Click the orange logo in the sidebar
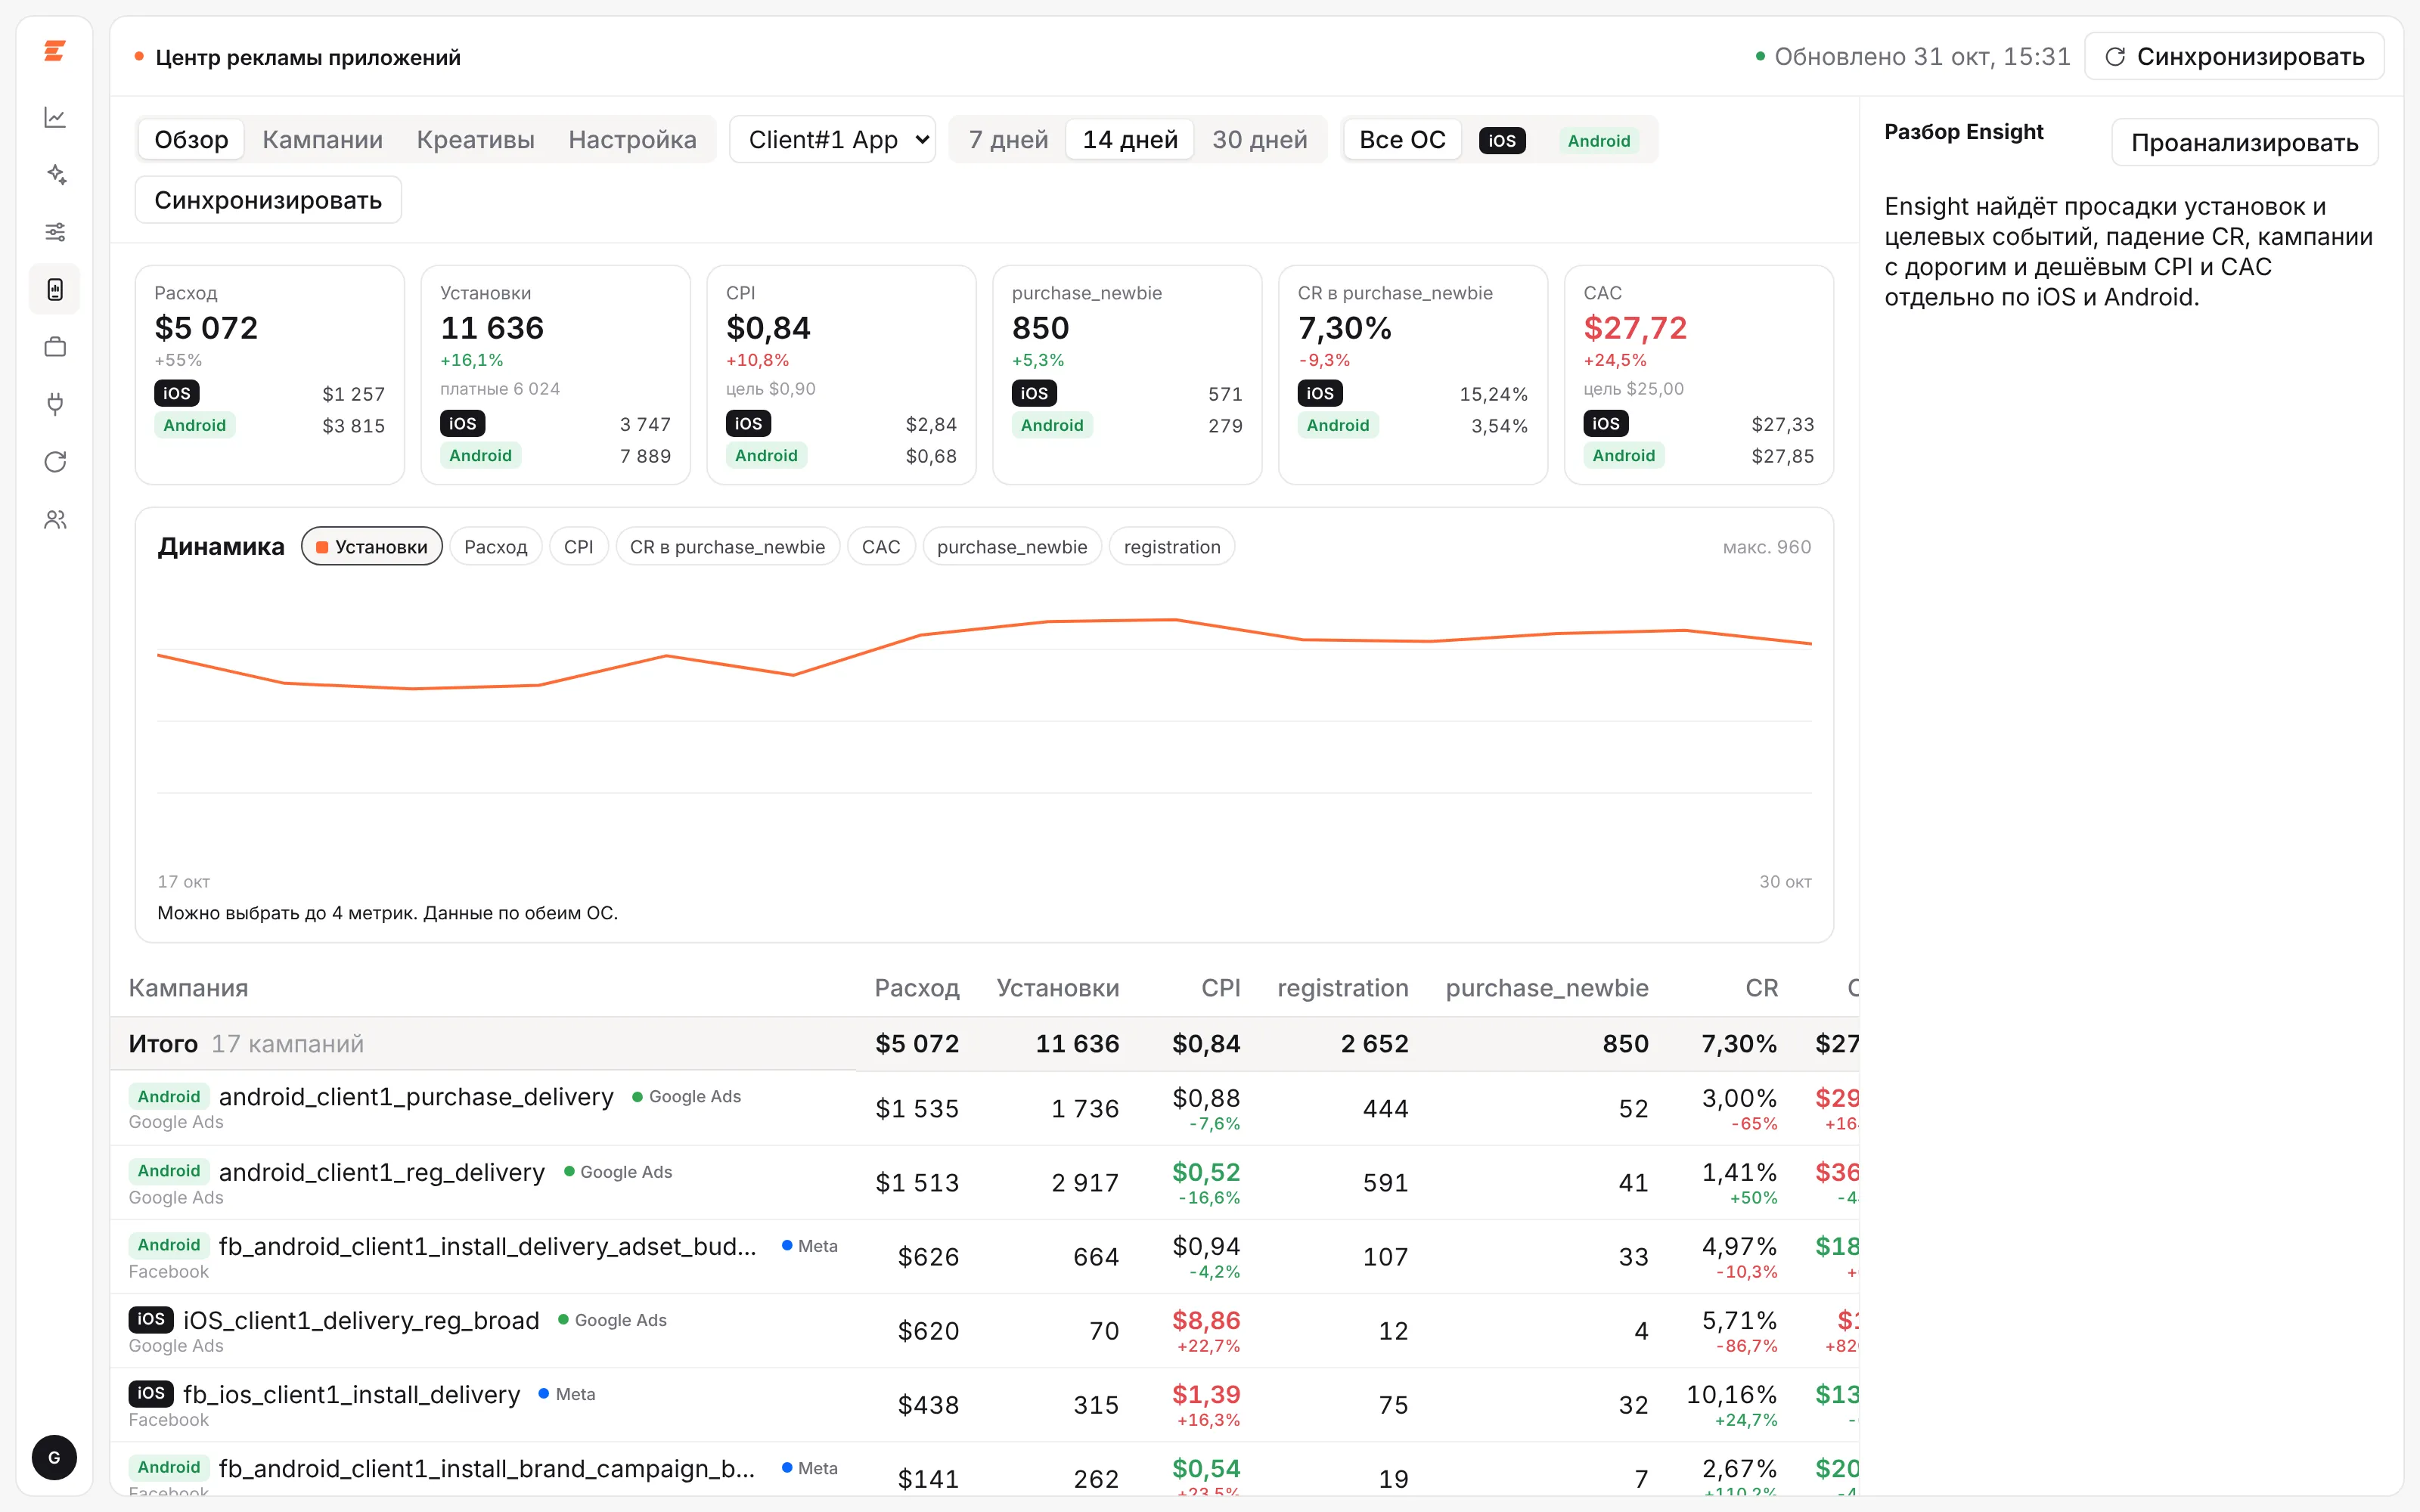 tap(55, 51)
